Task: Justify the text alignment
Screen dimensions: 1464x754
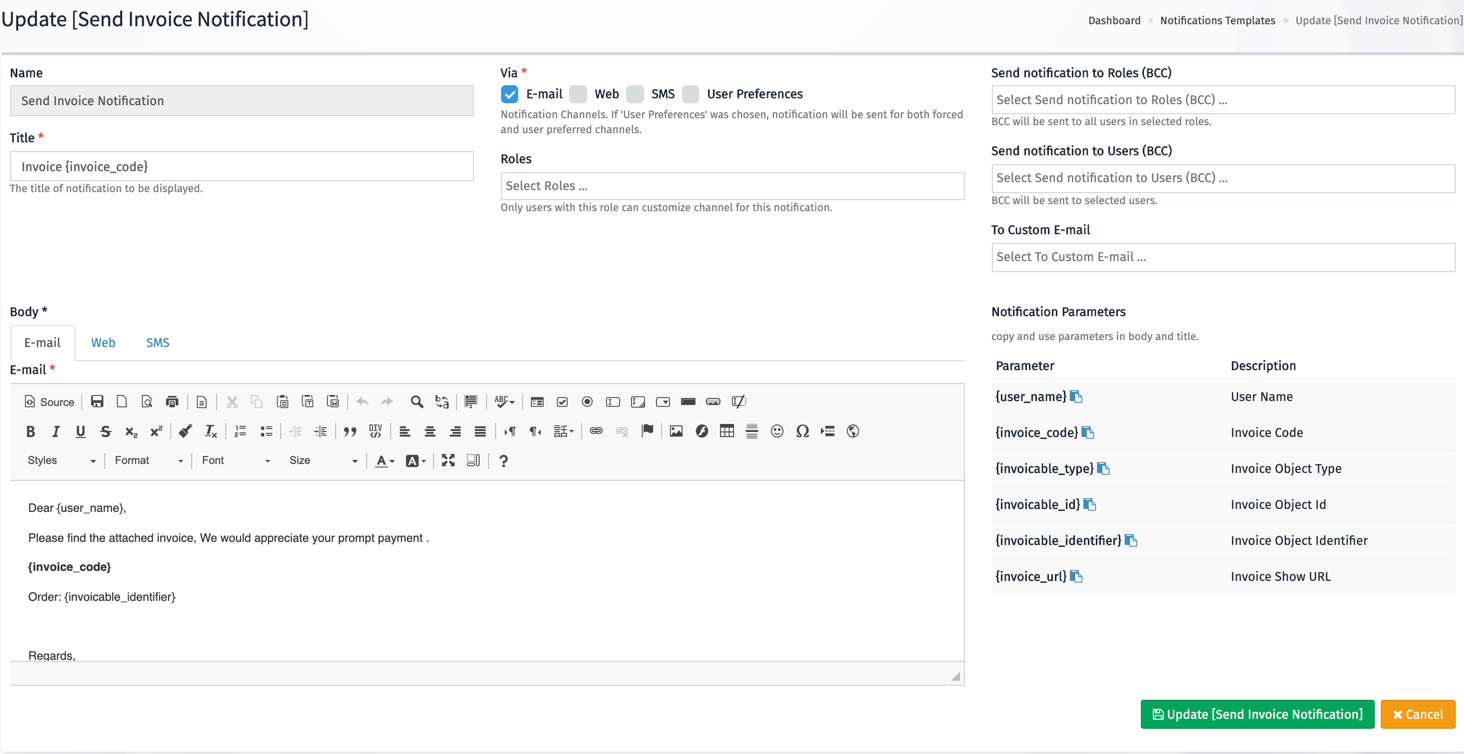Action: click(480, 432)
